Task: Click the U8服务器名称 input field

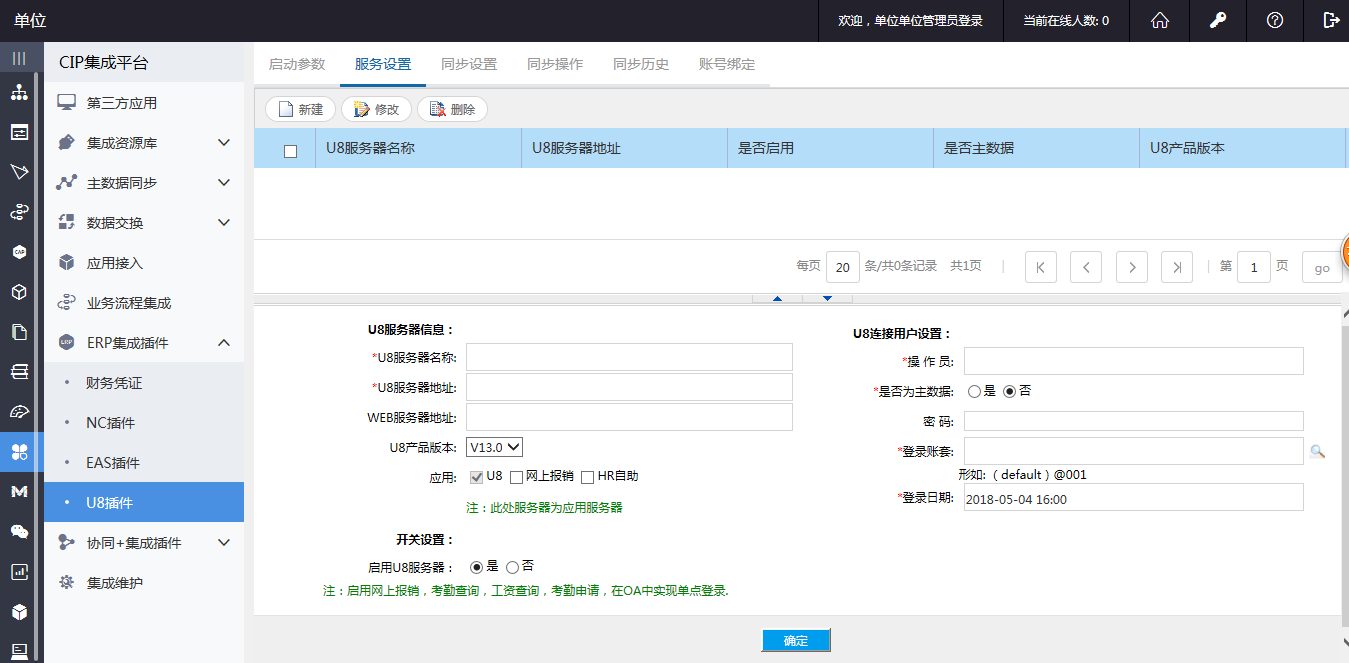Action: 629,357
